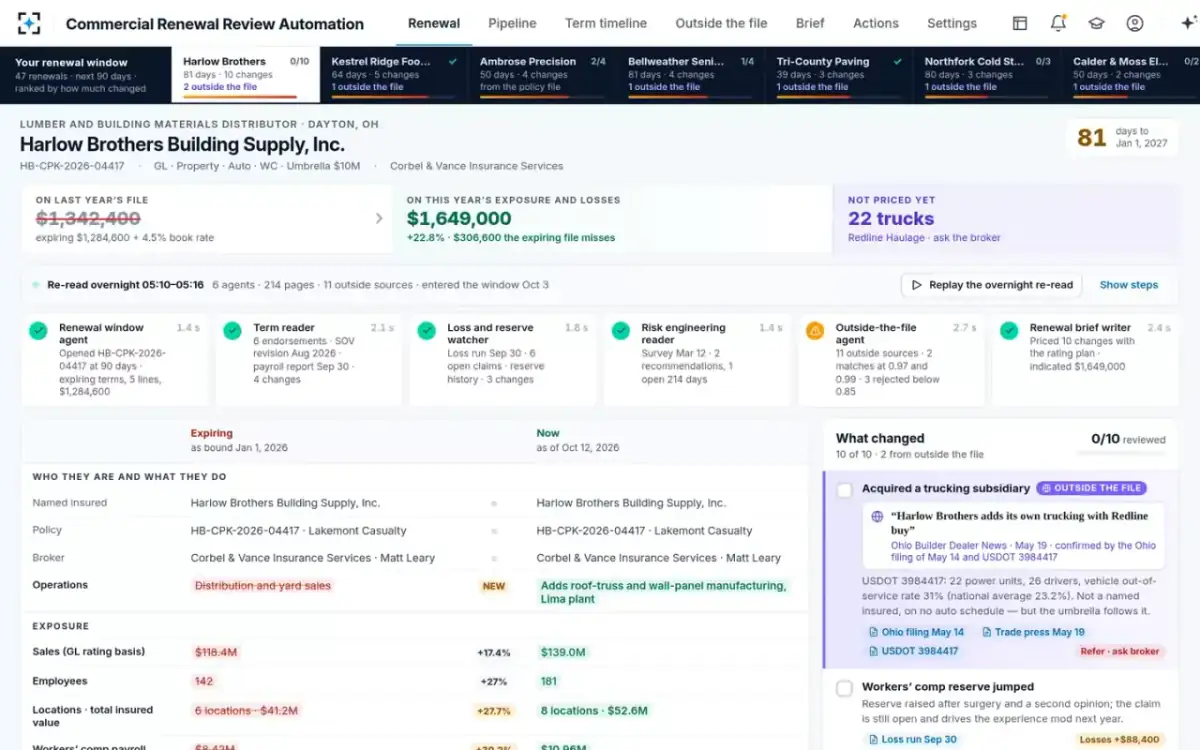Open the Term timeline tab
The width and height of the screenshot is (1200, 750).
(606, 23)
